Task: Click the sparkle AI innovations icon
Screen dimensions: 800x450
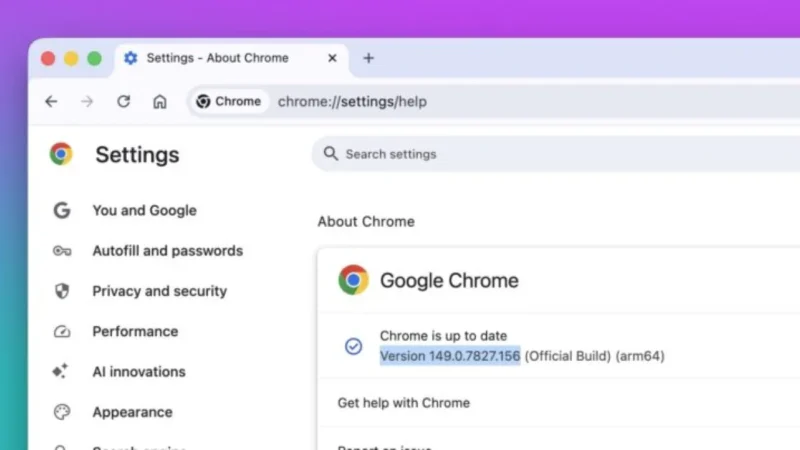Action: tap(60, 371)
